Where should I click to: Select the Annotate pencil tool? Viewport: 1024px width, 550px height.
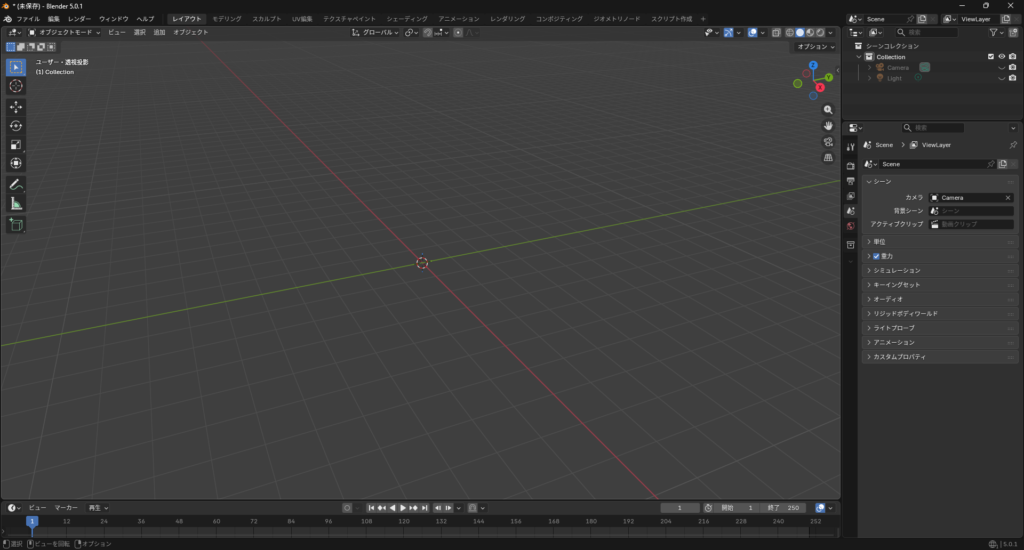16,184
